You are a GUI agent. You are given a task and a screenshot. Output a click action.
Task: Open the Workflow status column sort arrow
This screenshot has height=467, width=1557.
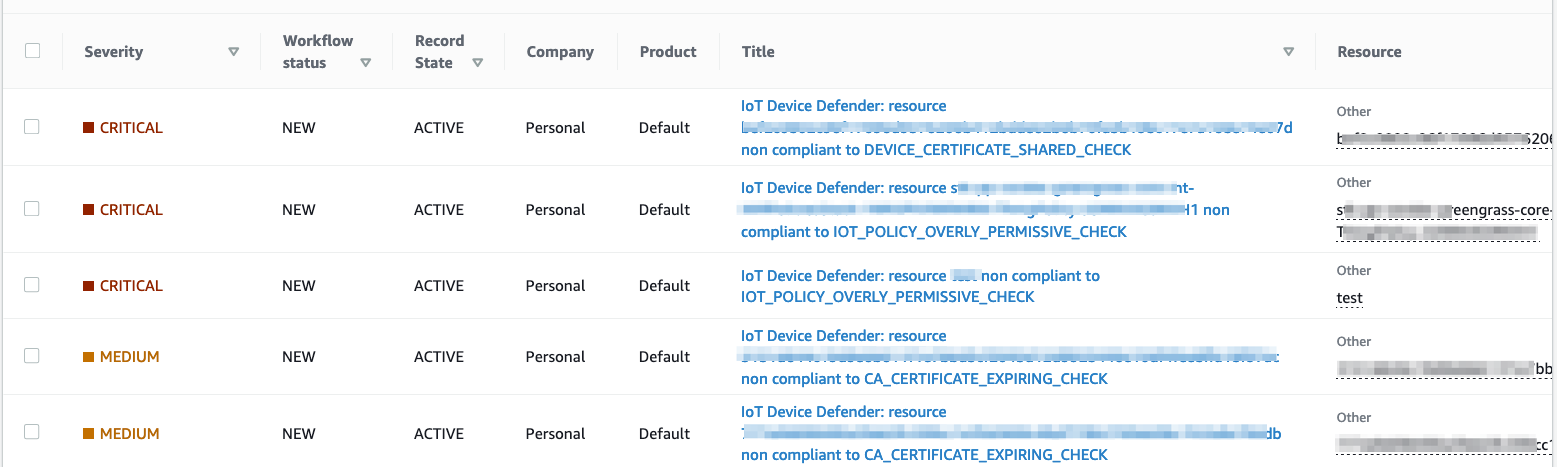click(x=366, y=63)
